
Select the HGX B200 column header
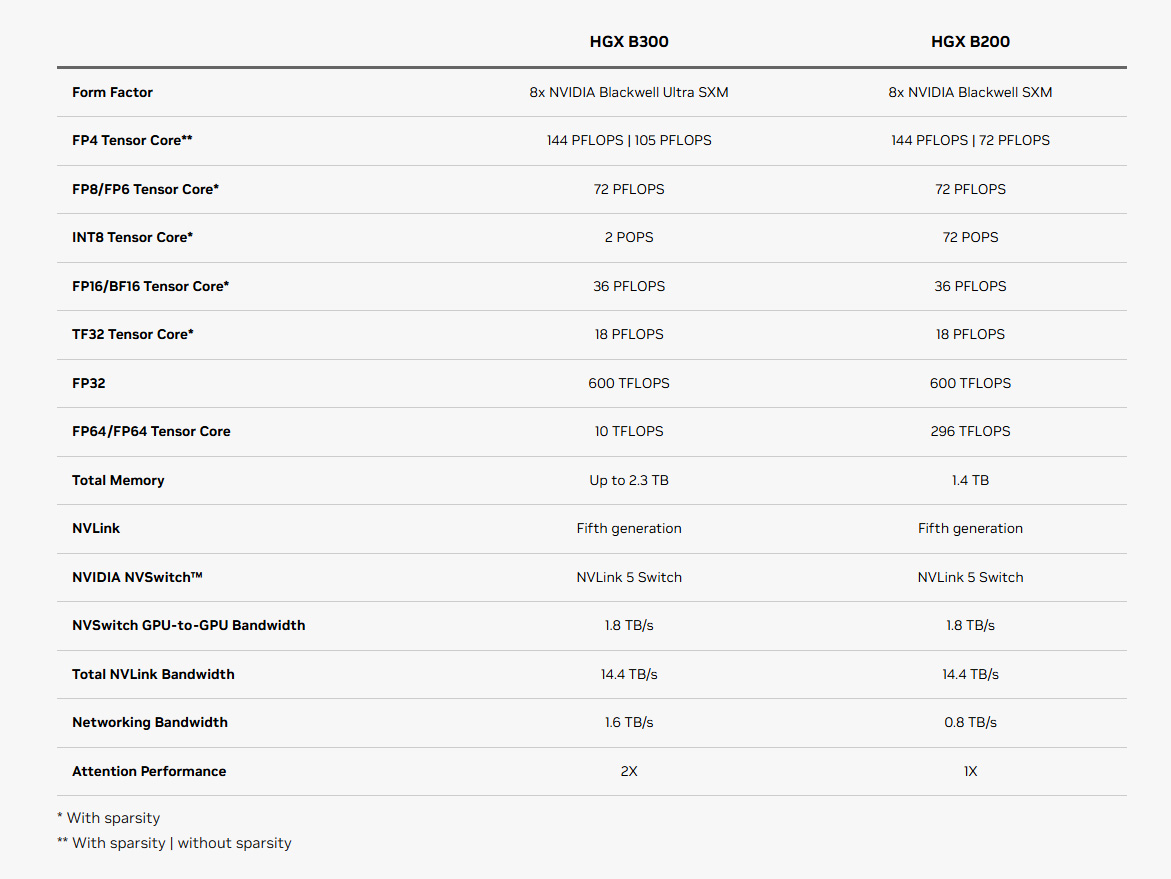[x=970, y=42]
